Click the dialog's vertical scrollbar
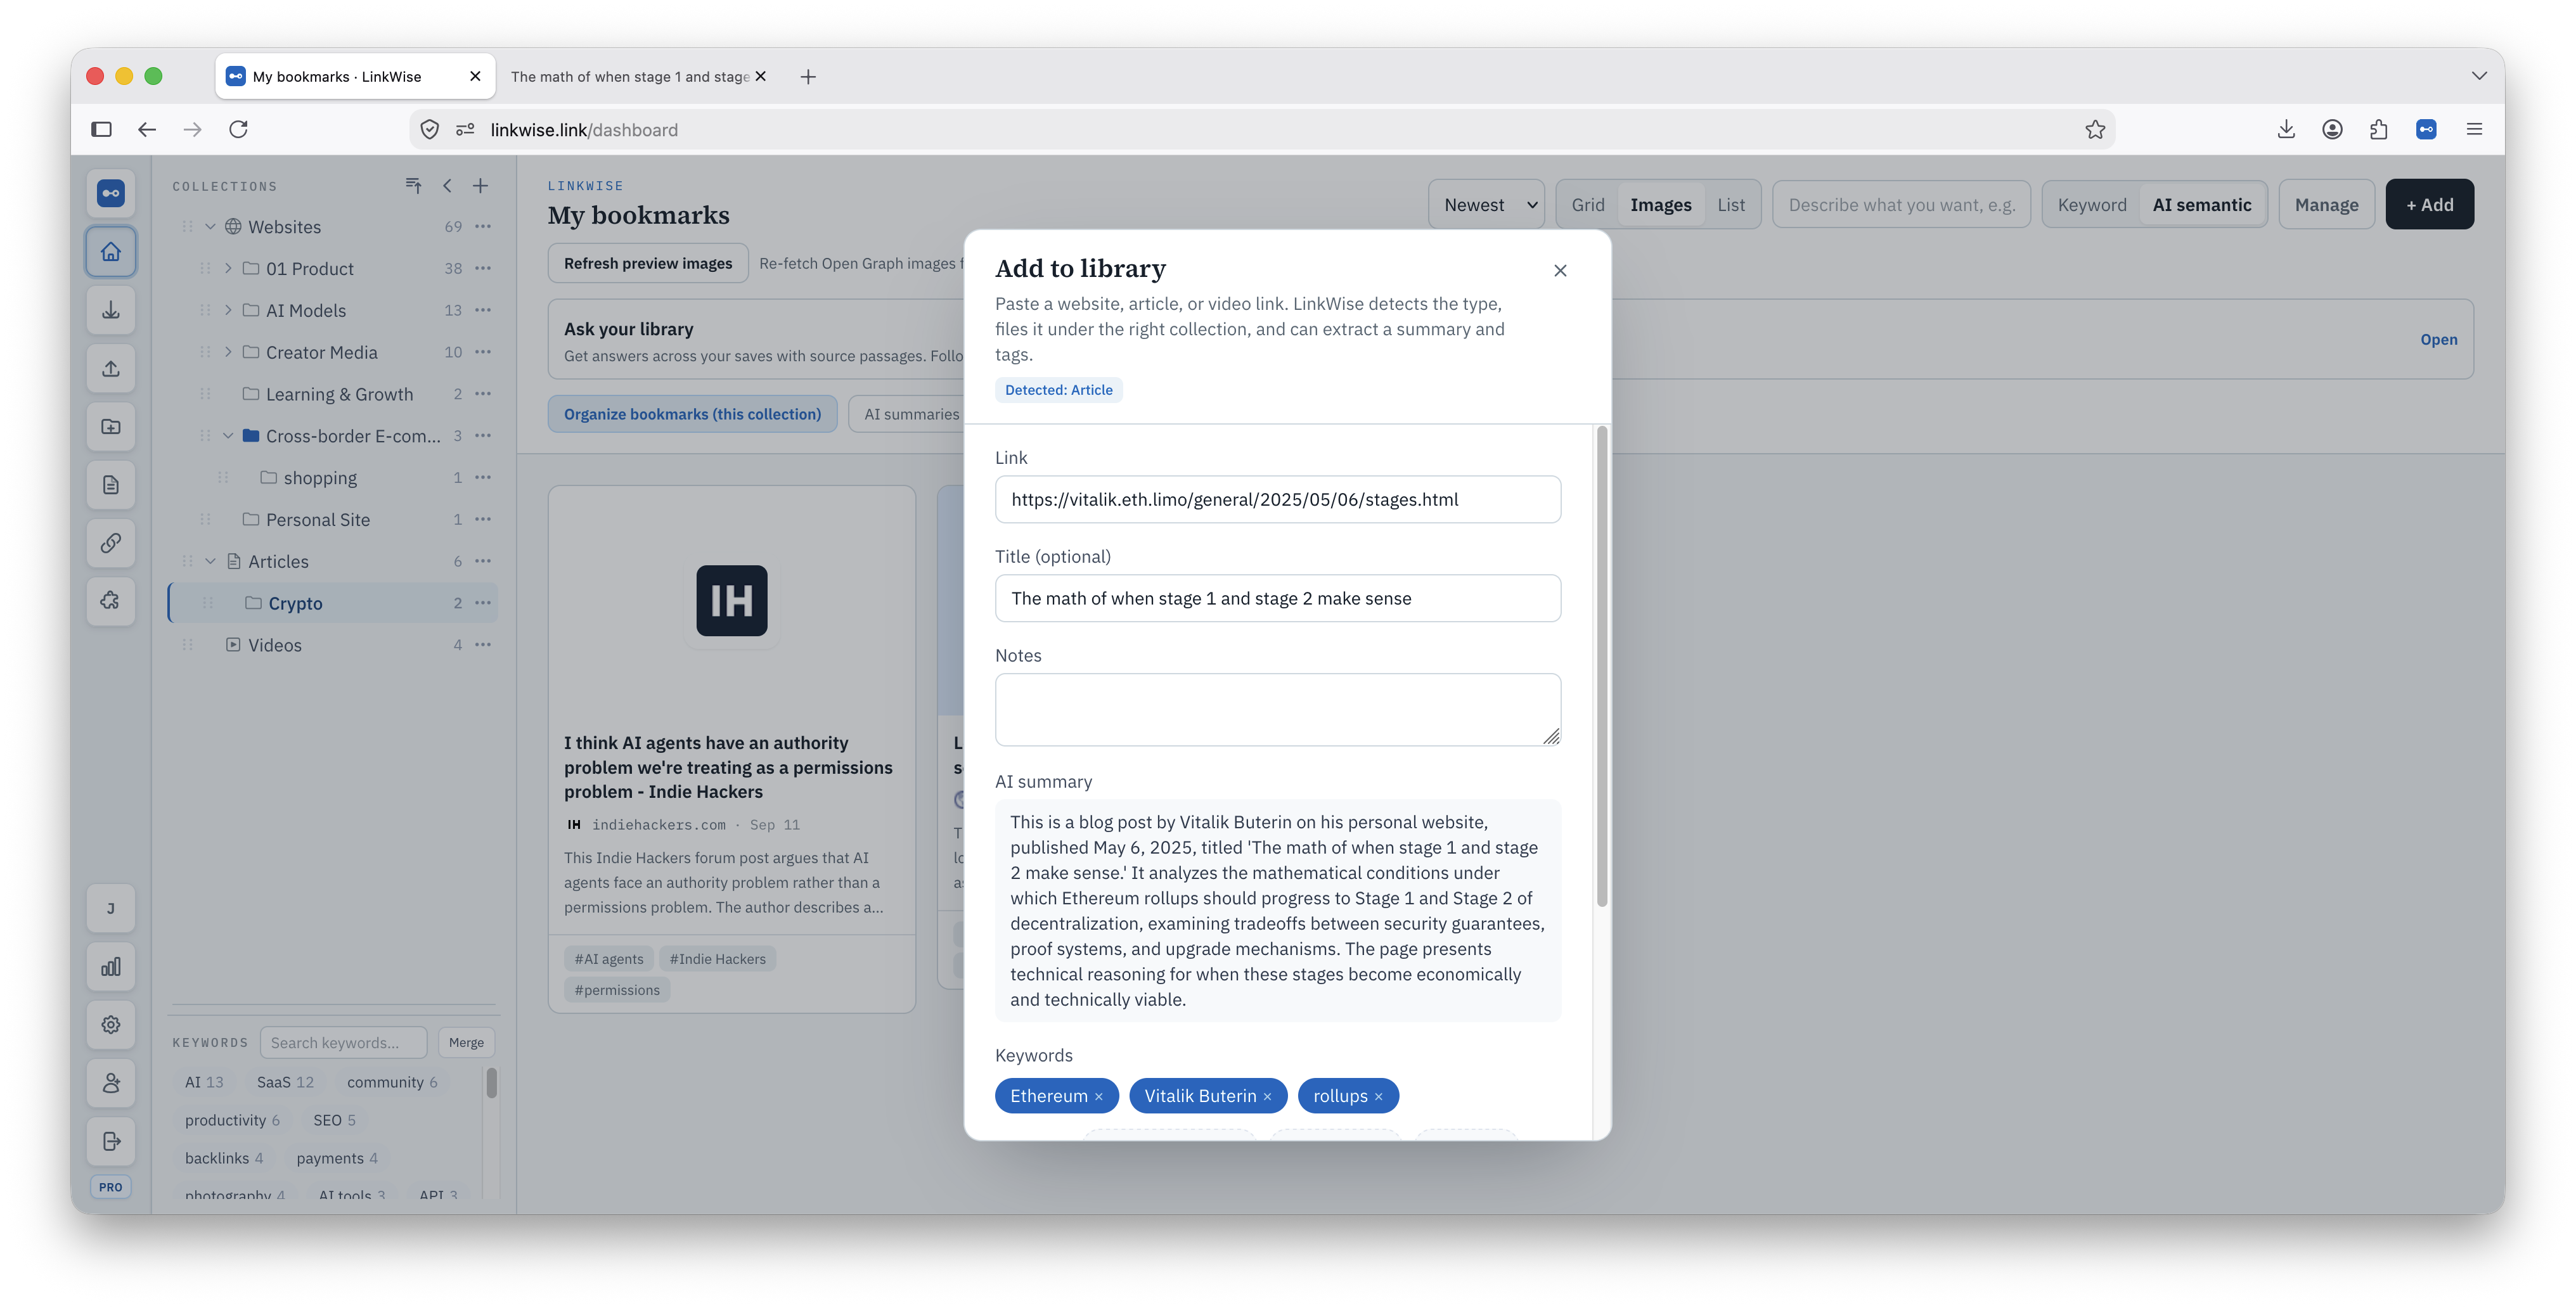This screenshot has height=1308, width=2576. click(1602, 667)
